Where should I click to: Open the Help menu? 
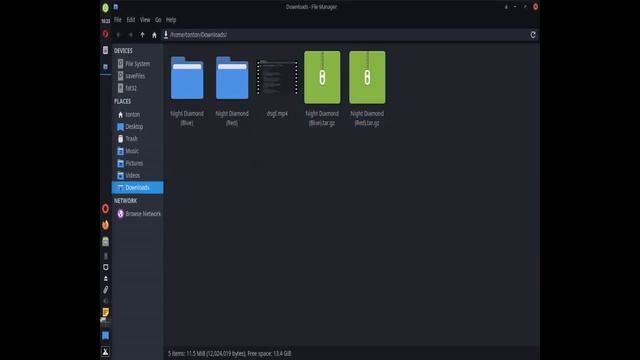(x=171, y=20)
